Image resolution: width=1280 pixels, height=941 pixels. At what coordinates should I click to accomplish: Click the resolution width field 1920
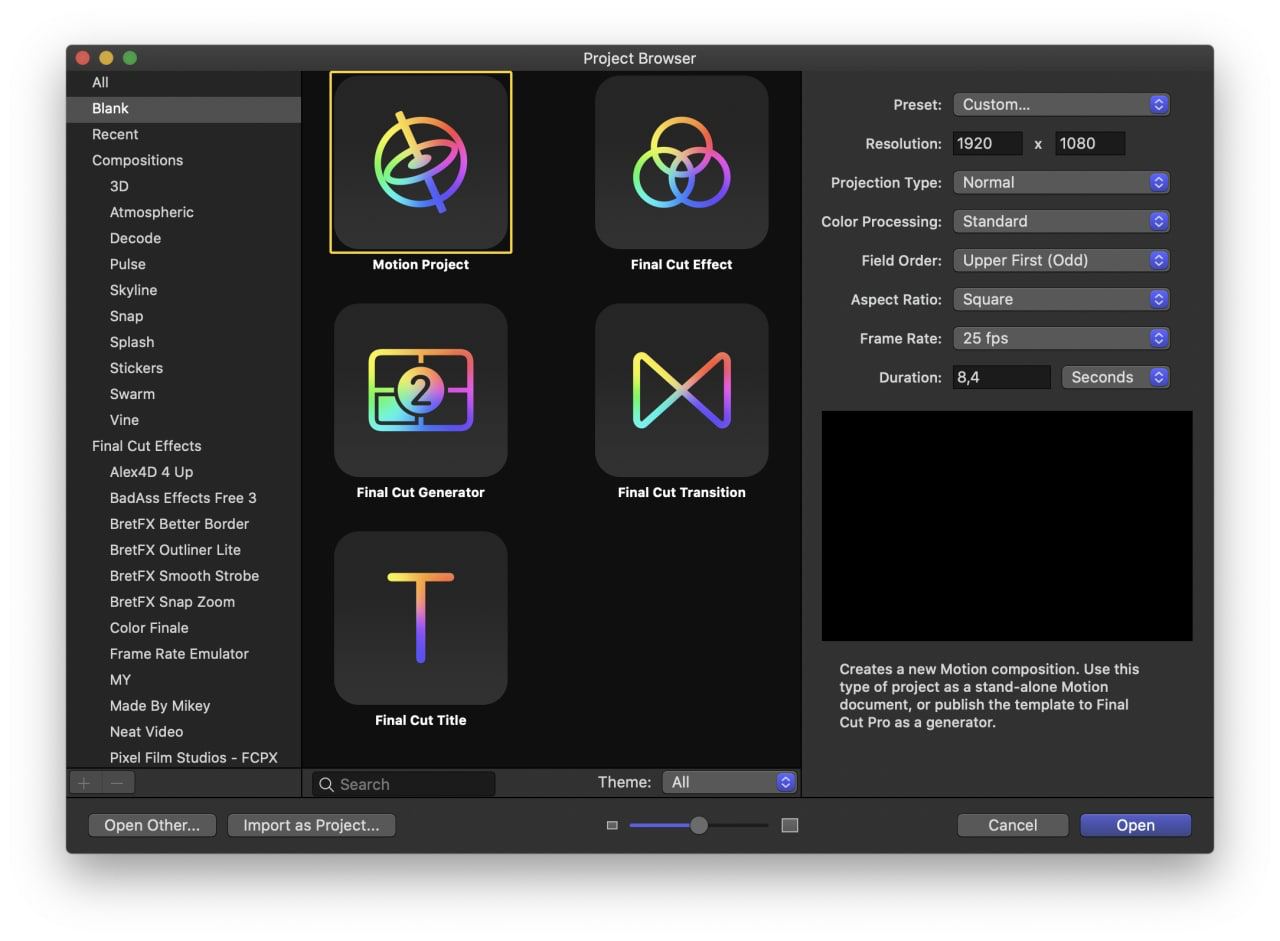click(987, 143)
